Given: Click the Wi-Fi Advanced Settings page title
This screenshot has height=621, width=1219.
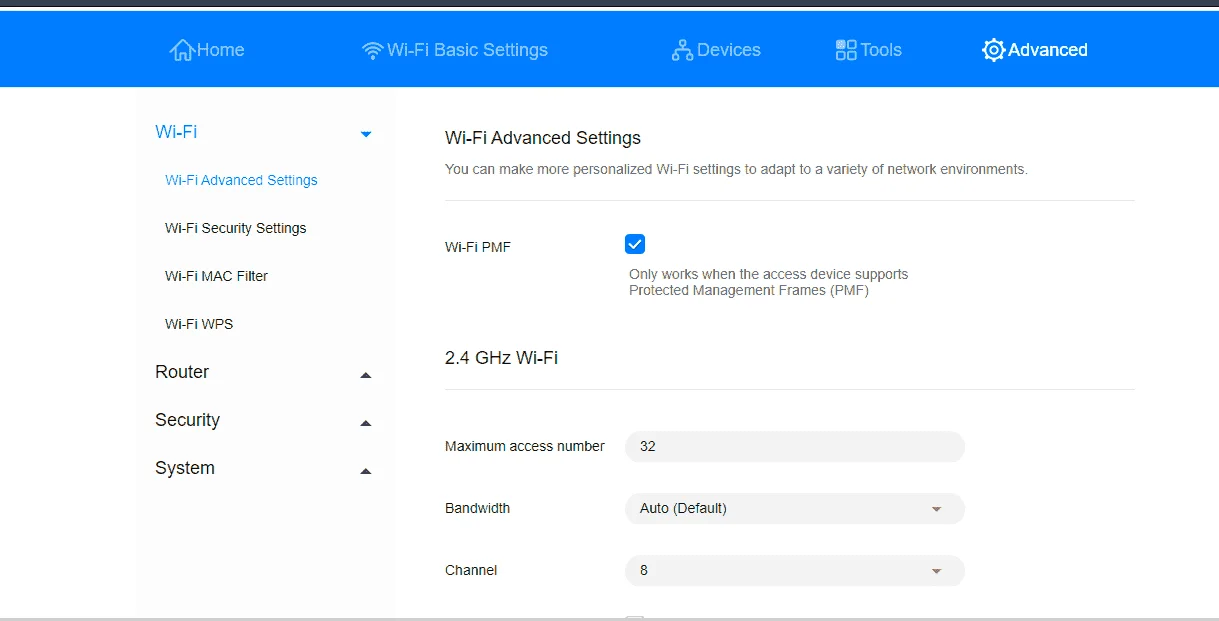Looking at the screenshot, I should pyautogui.click(x=543, y=138).
